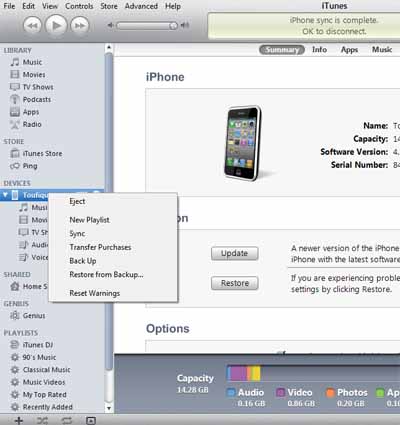Open TV Shows in the Library
The image size is (400, 425).
click(x=32, y=87)
